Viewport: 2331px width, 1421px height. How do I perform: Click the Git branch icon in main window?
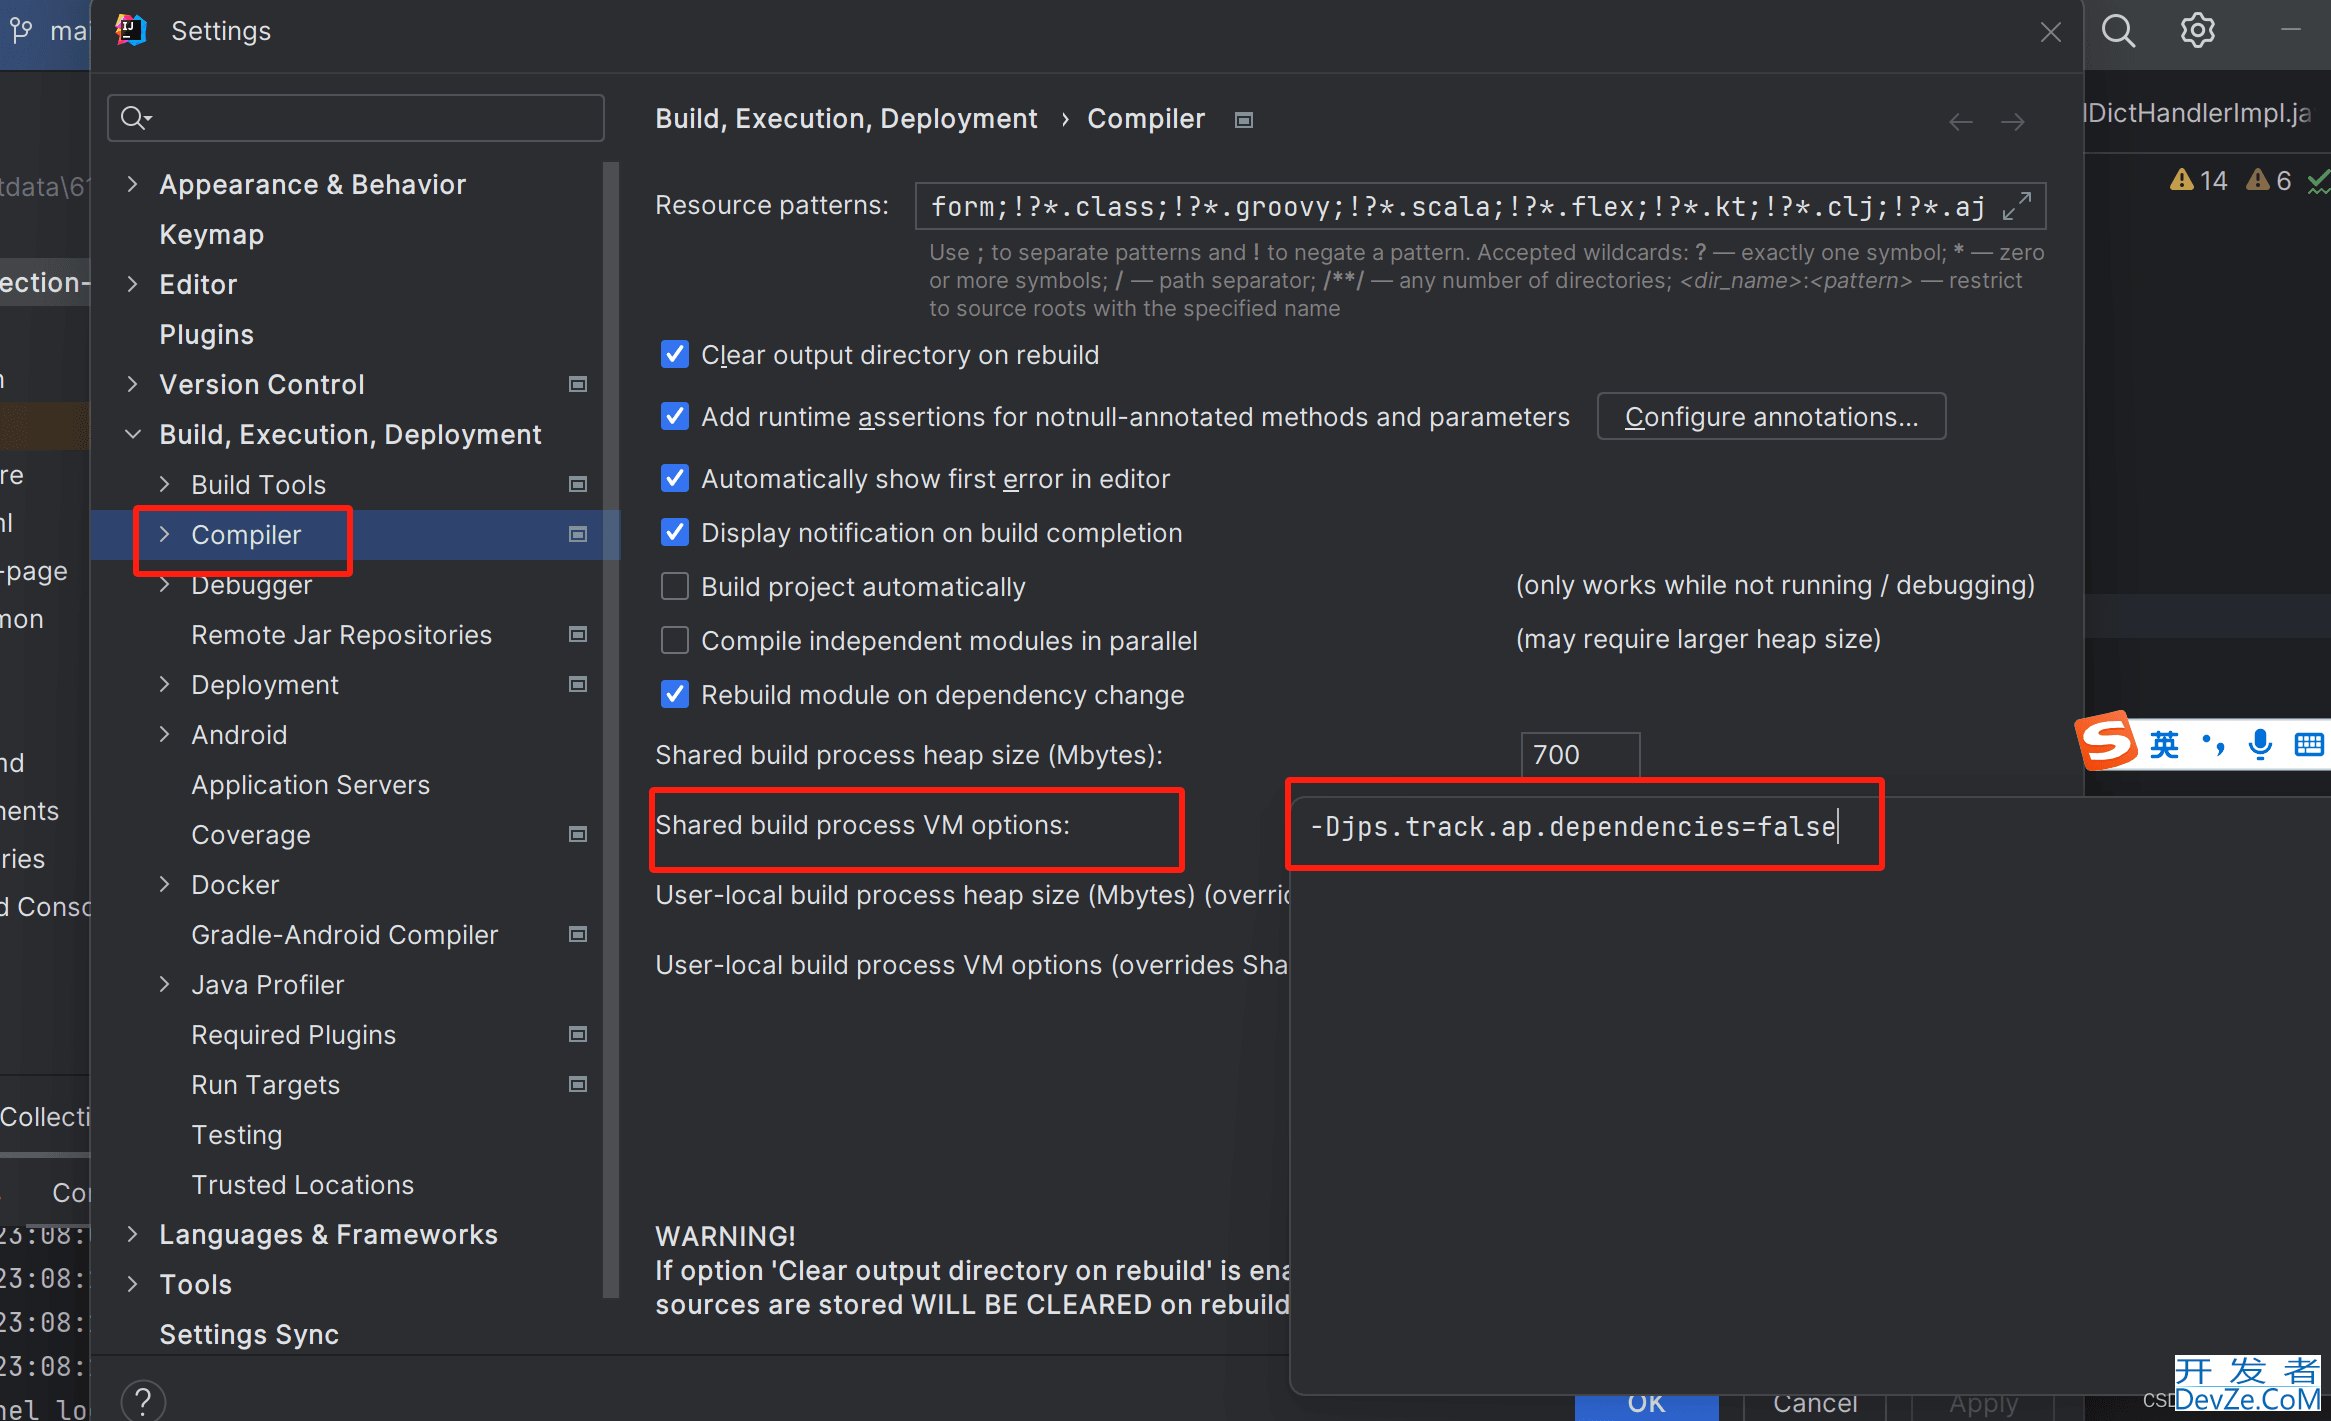tap(21, 31)
